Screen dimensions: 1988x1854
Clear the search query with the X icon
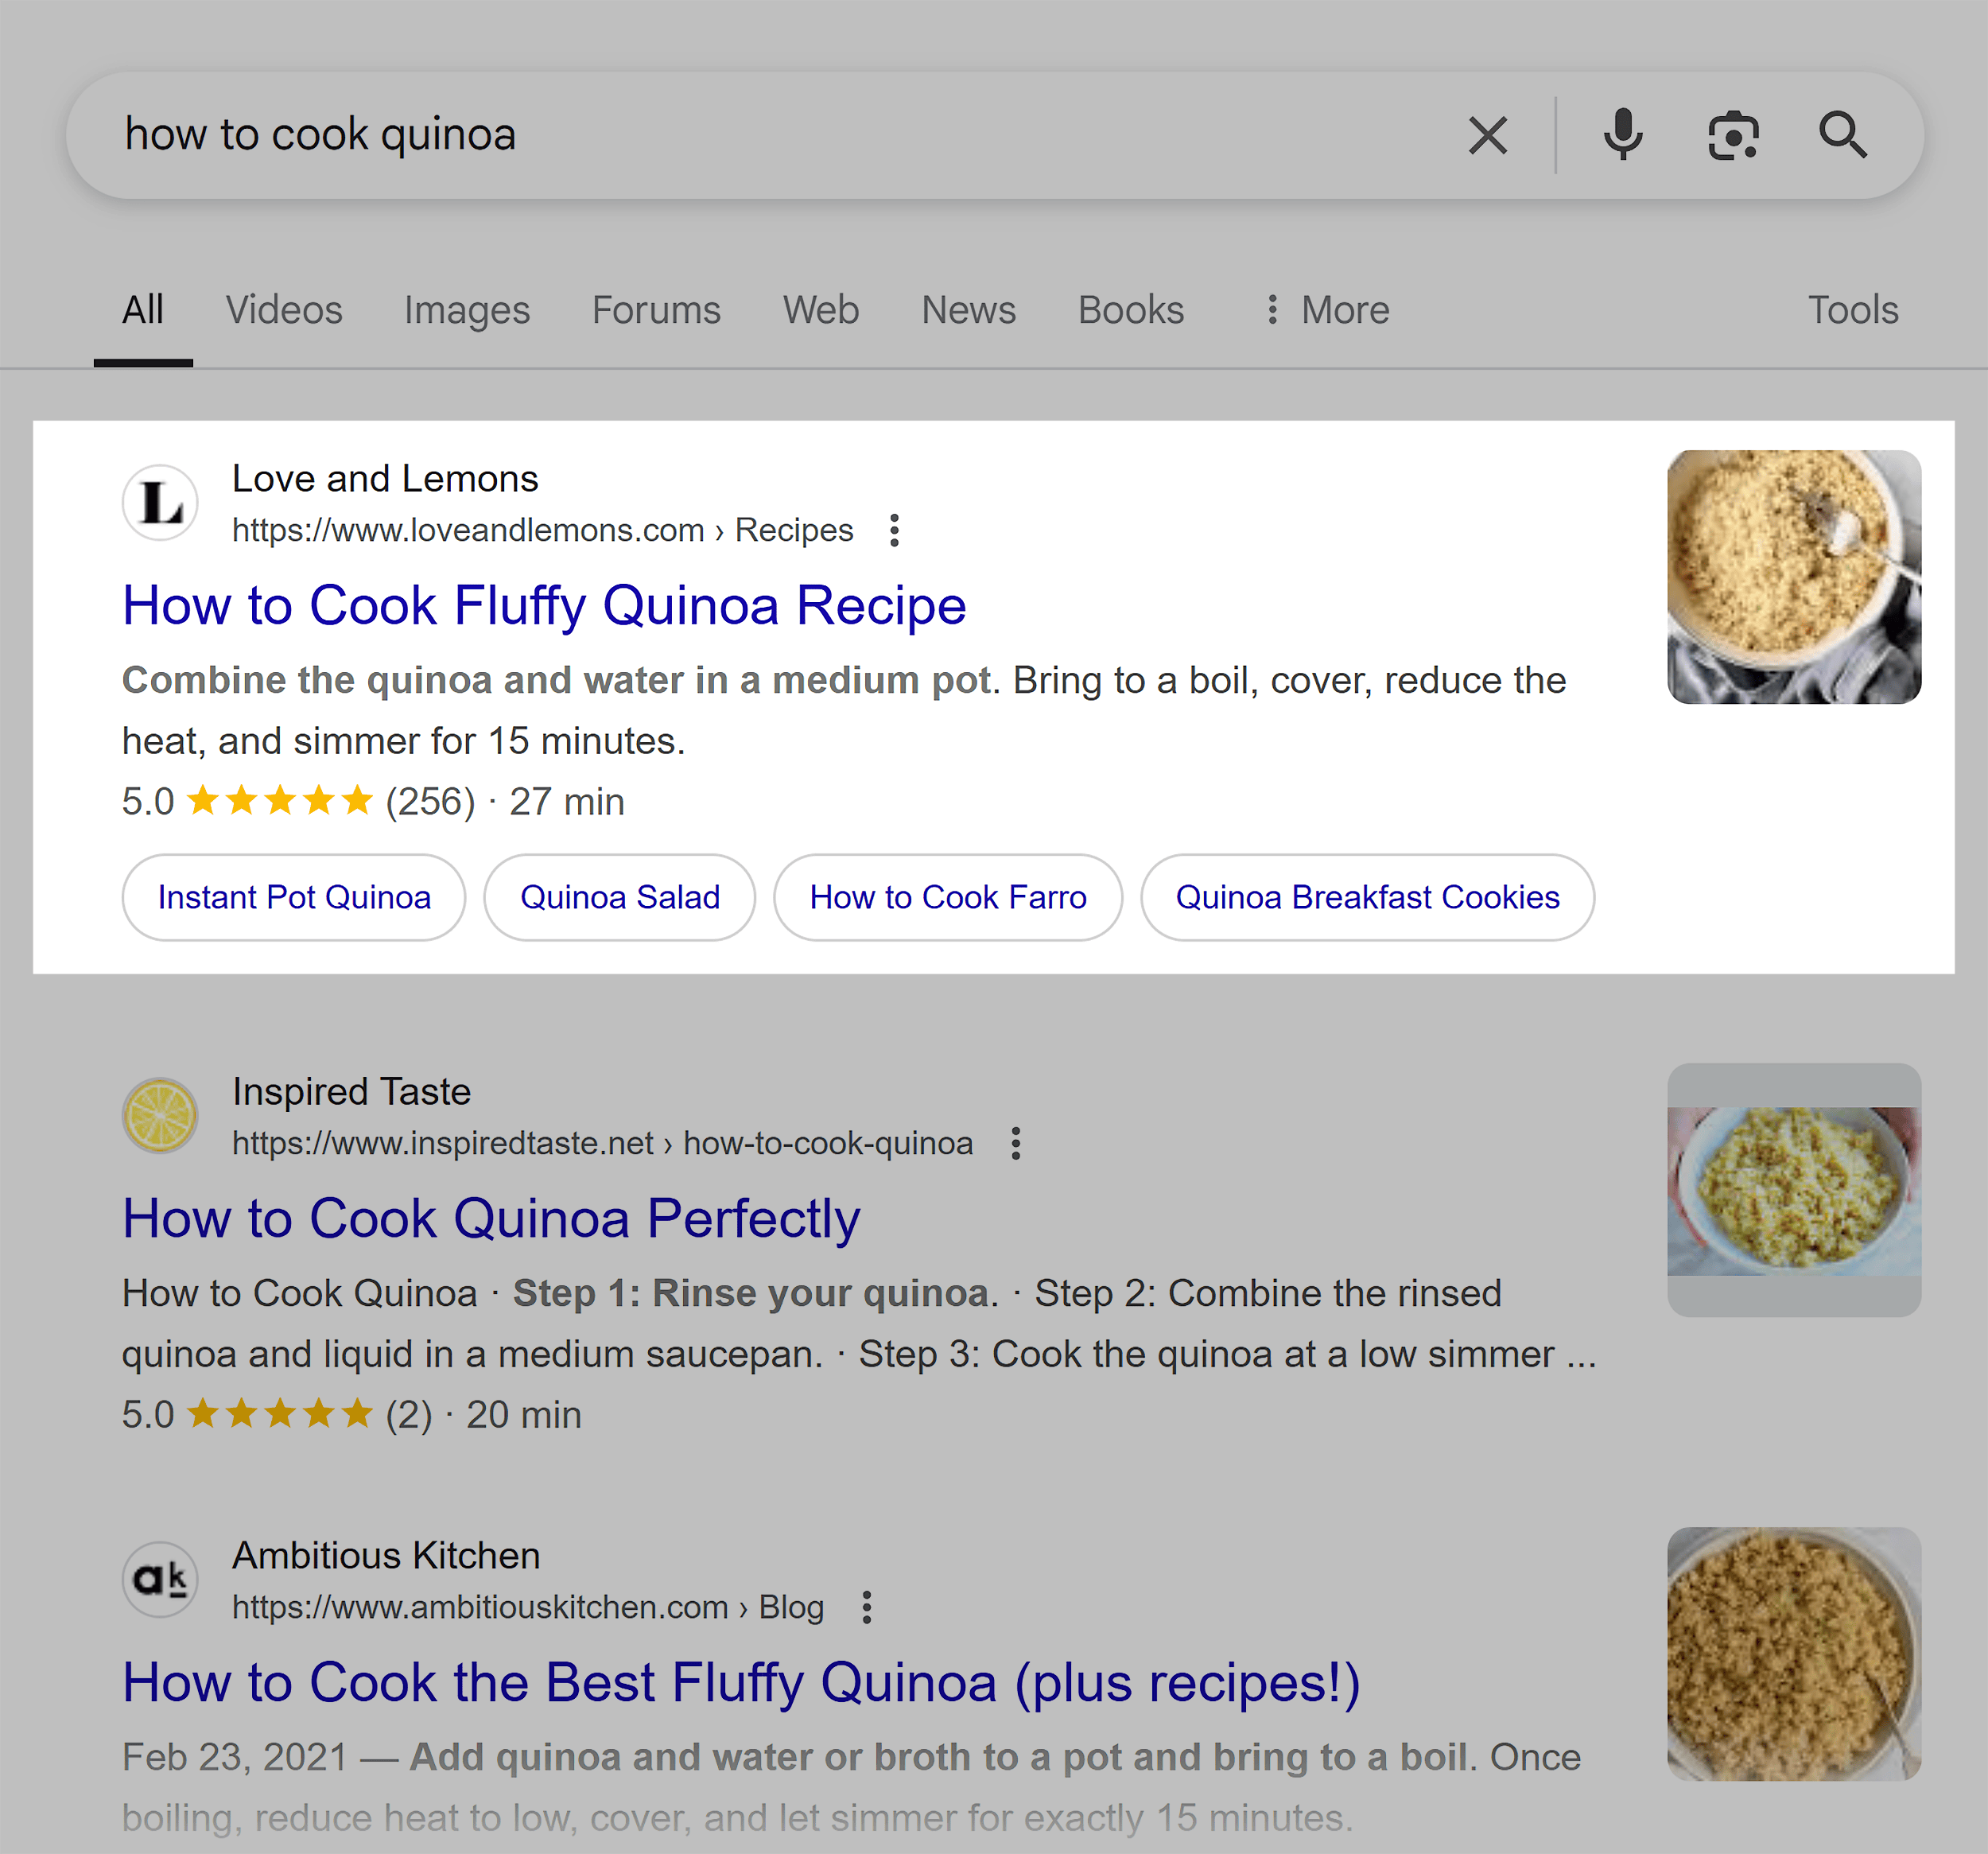(x=1487, y=134)
